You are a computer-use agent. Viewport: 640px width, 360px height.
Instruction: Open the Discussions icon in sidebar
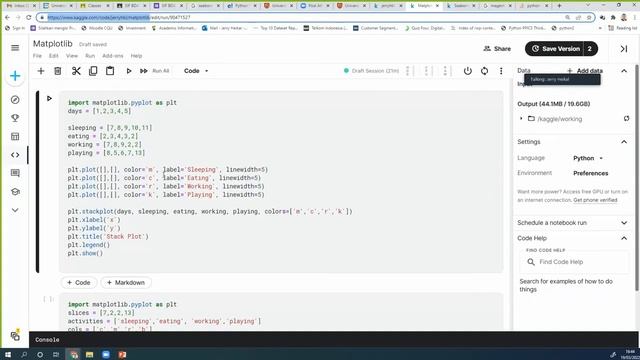[x=15, y=173]
